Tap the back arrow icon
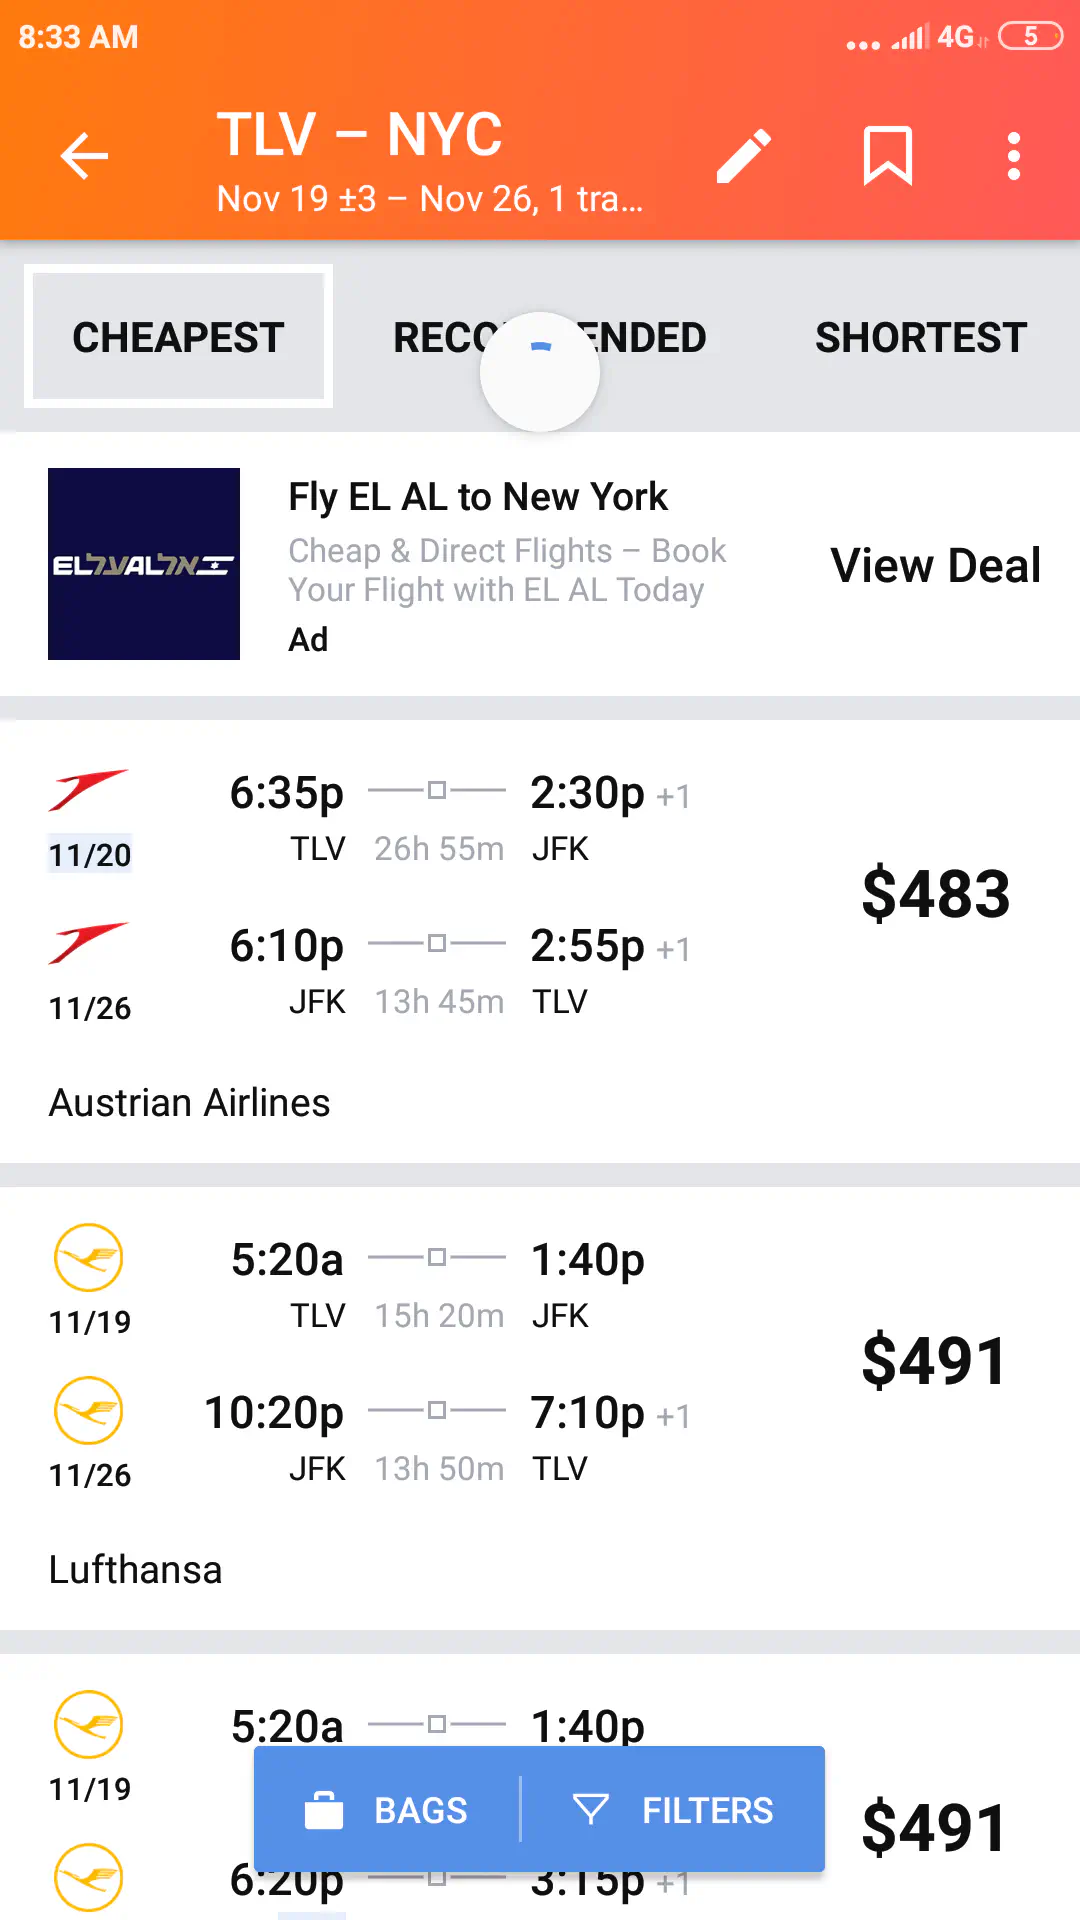1080x1920 pixels. tap(84, 156)
